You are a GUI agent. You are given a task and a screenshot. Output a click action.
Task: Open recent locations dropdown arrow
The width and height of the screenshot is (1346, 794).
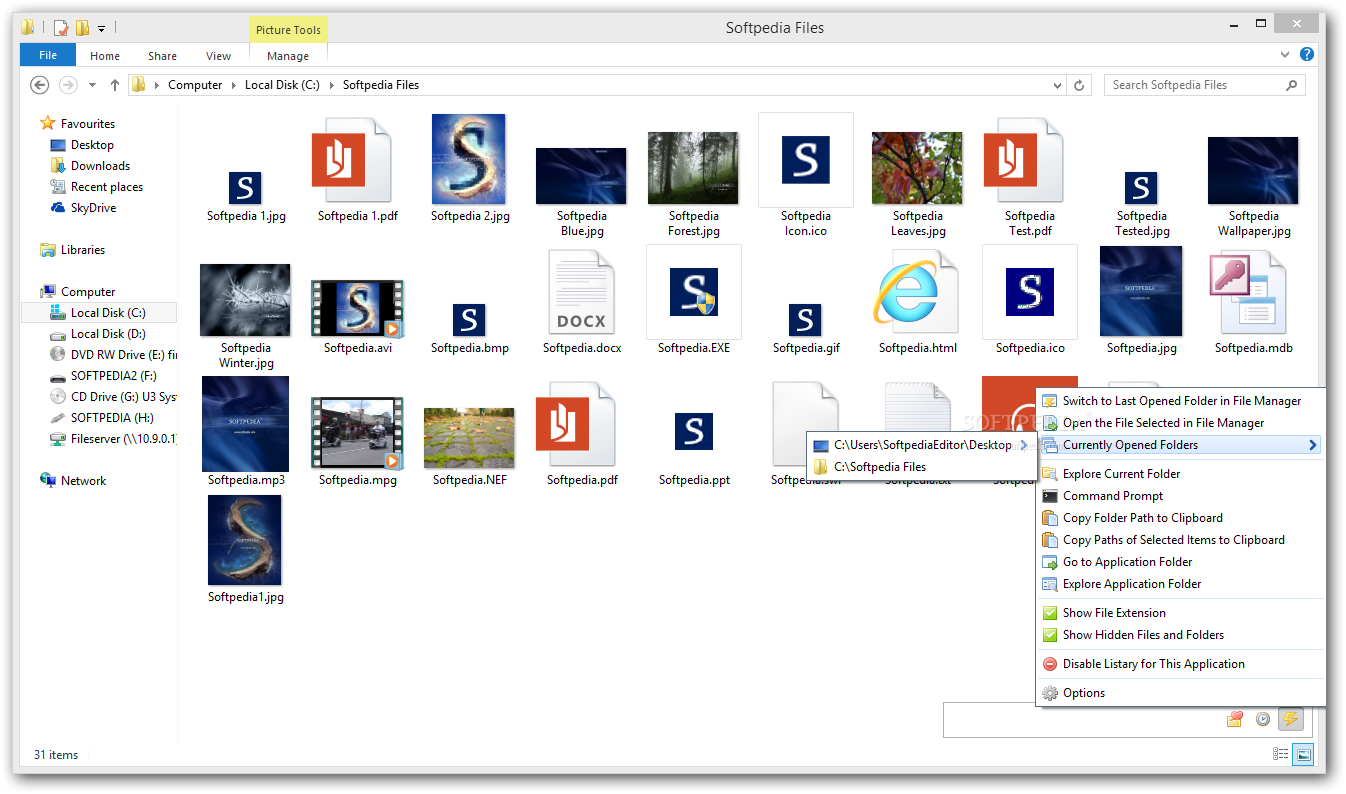point(92,85)
